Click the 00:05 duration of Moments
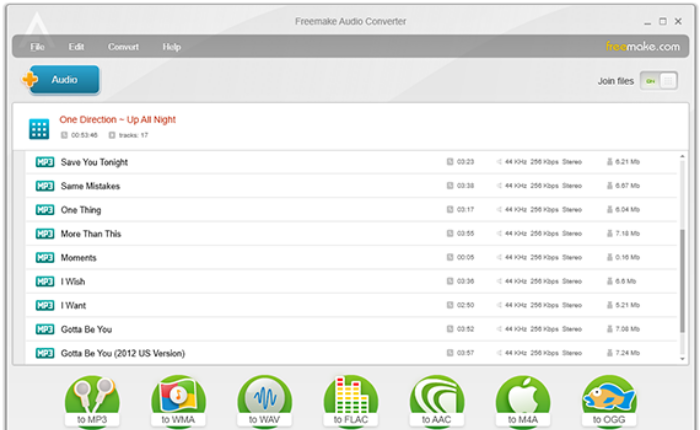The height and width of the screenshot is (430, 700). pyautogui.click(x=465, y=257)
